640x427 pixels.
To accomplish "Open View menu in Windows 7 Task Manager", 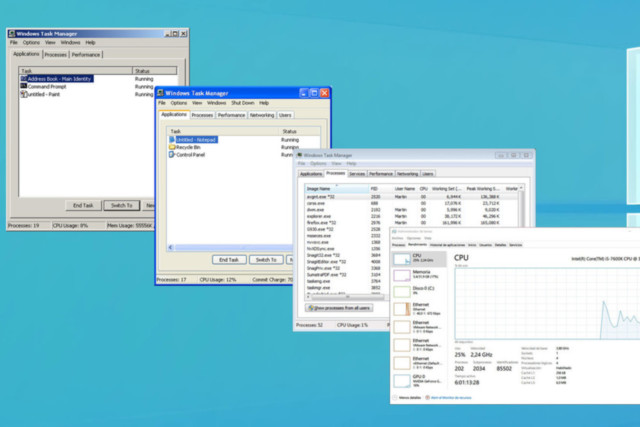I will click(336, 163).
